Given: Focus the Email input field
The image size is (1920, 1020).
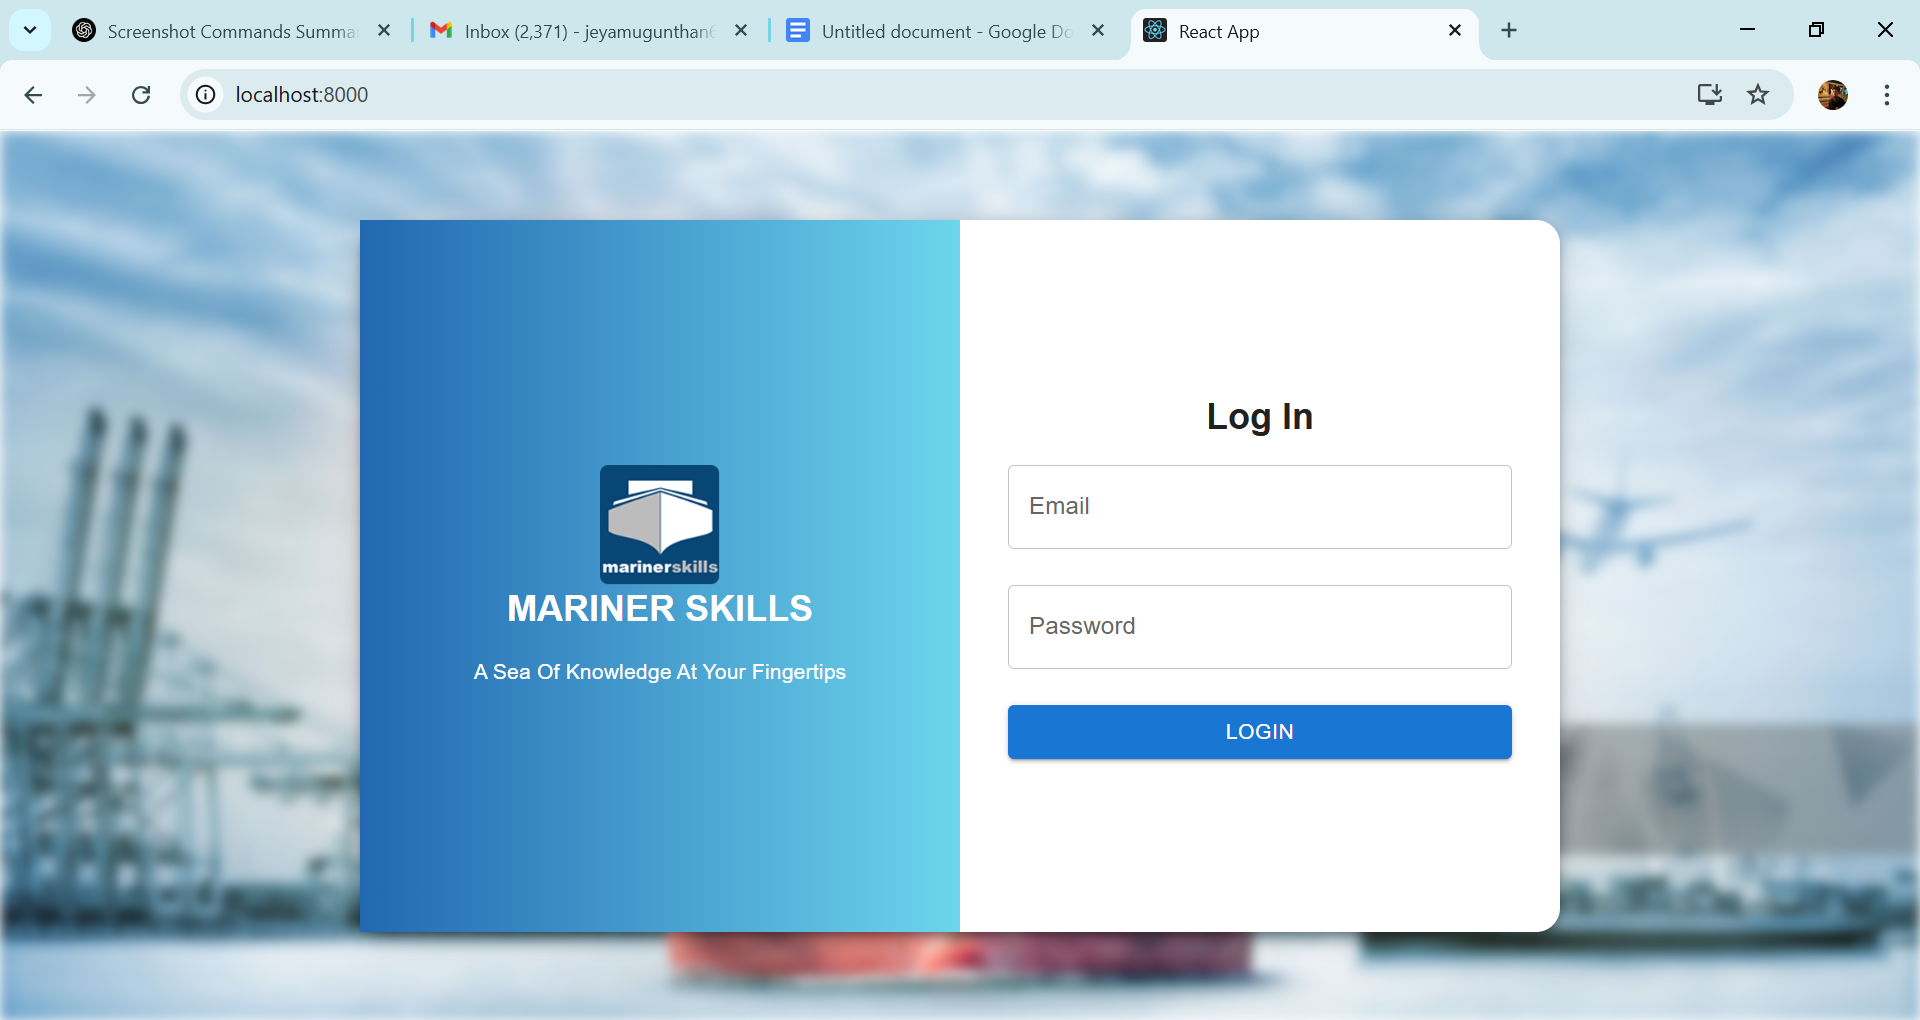Looking at the screenshot, I should 1259,507.
